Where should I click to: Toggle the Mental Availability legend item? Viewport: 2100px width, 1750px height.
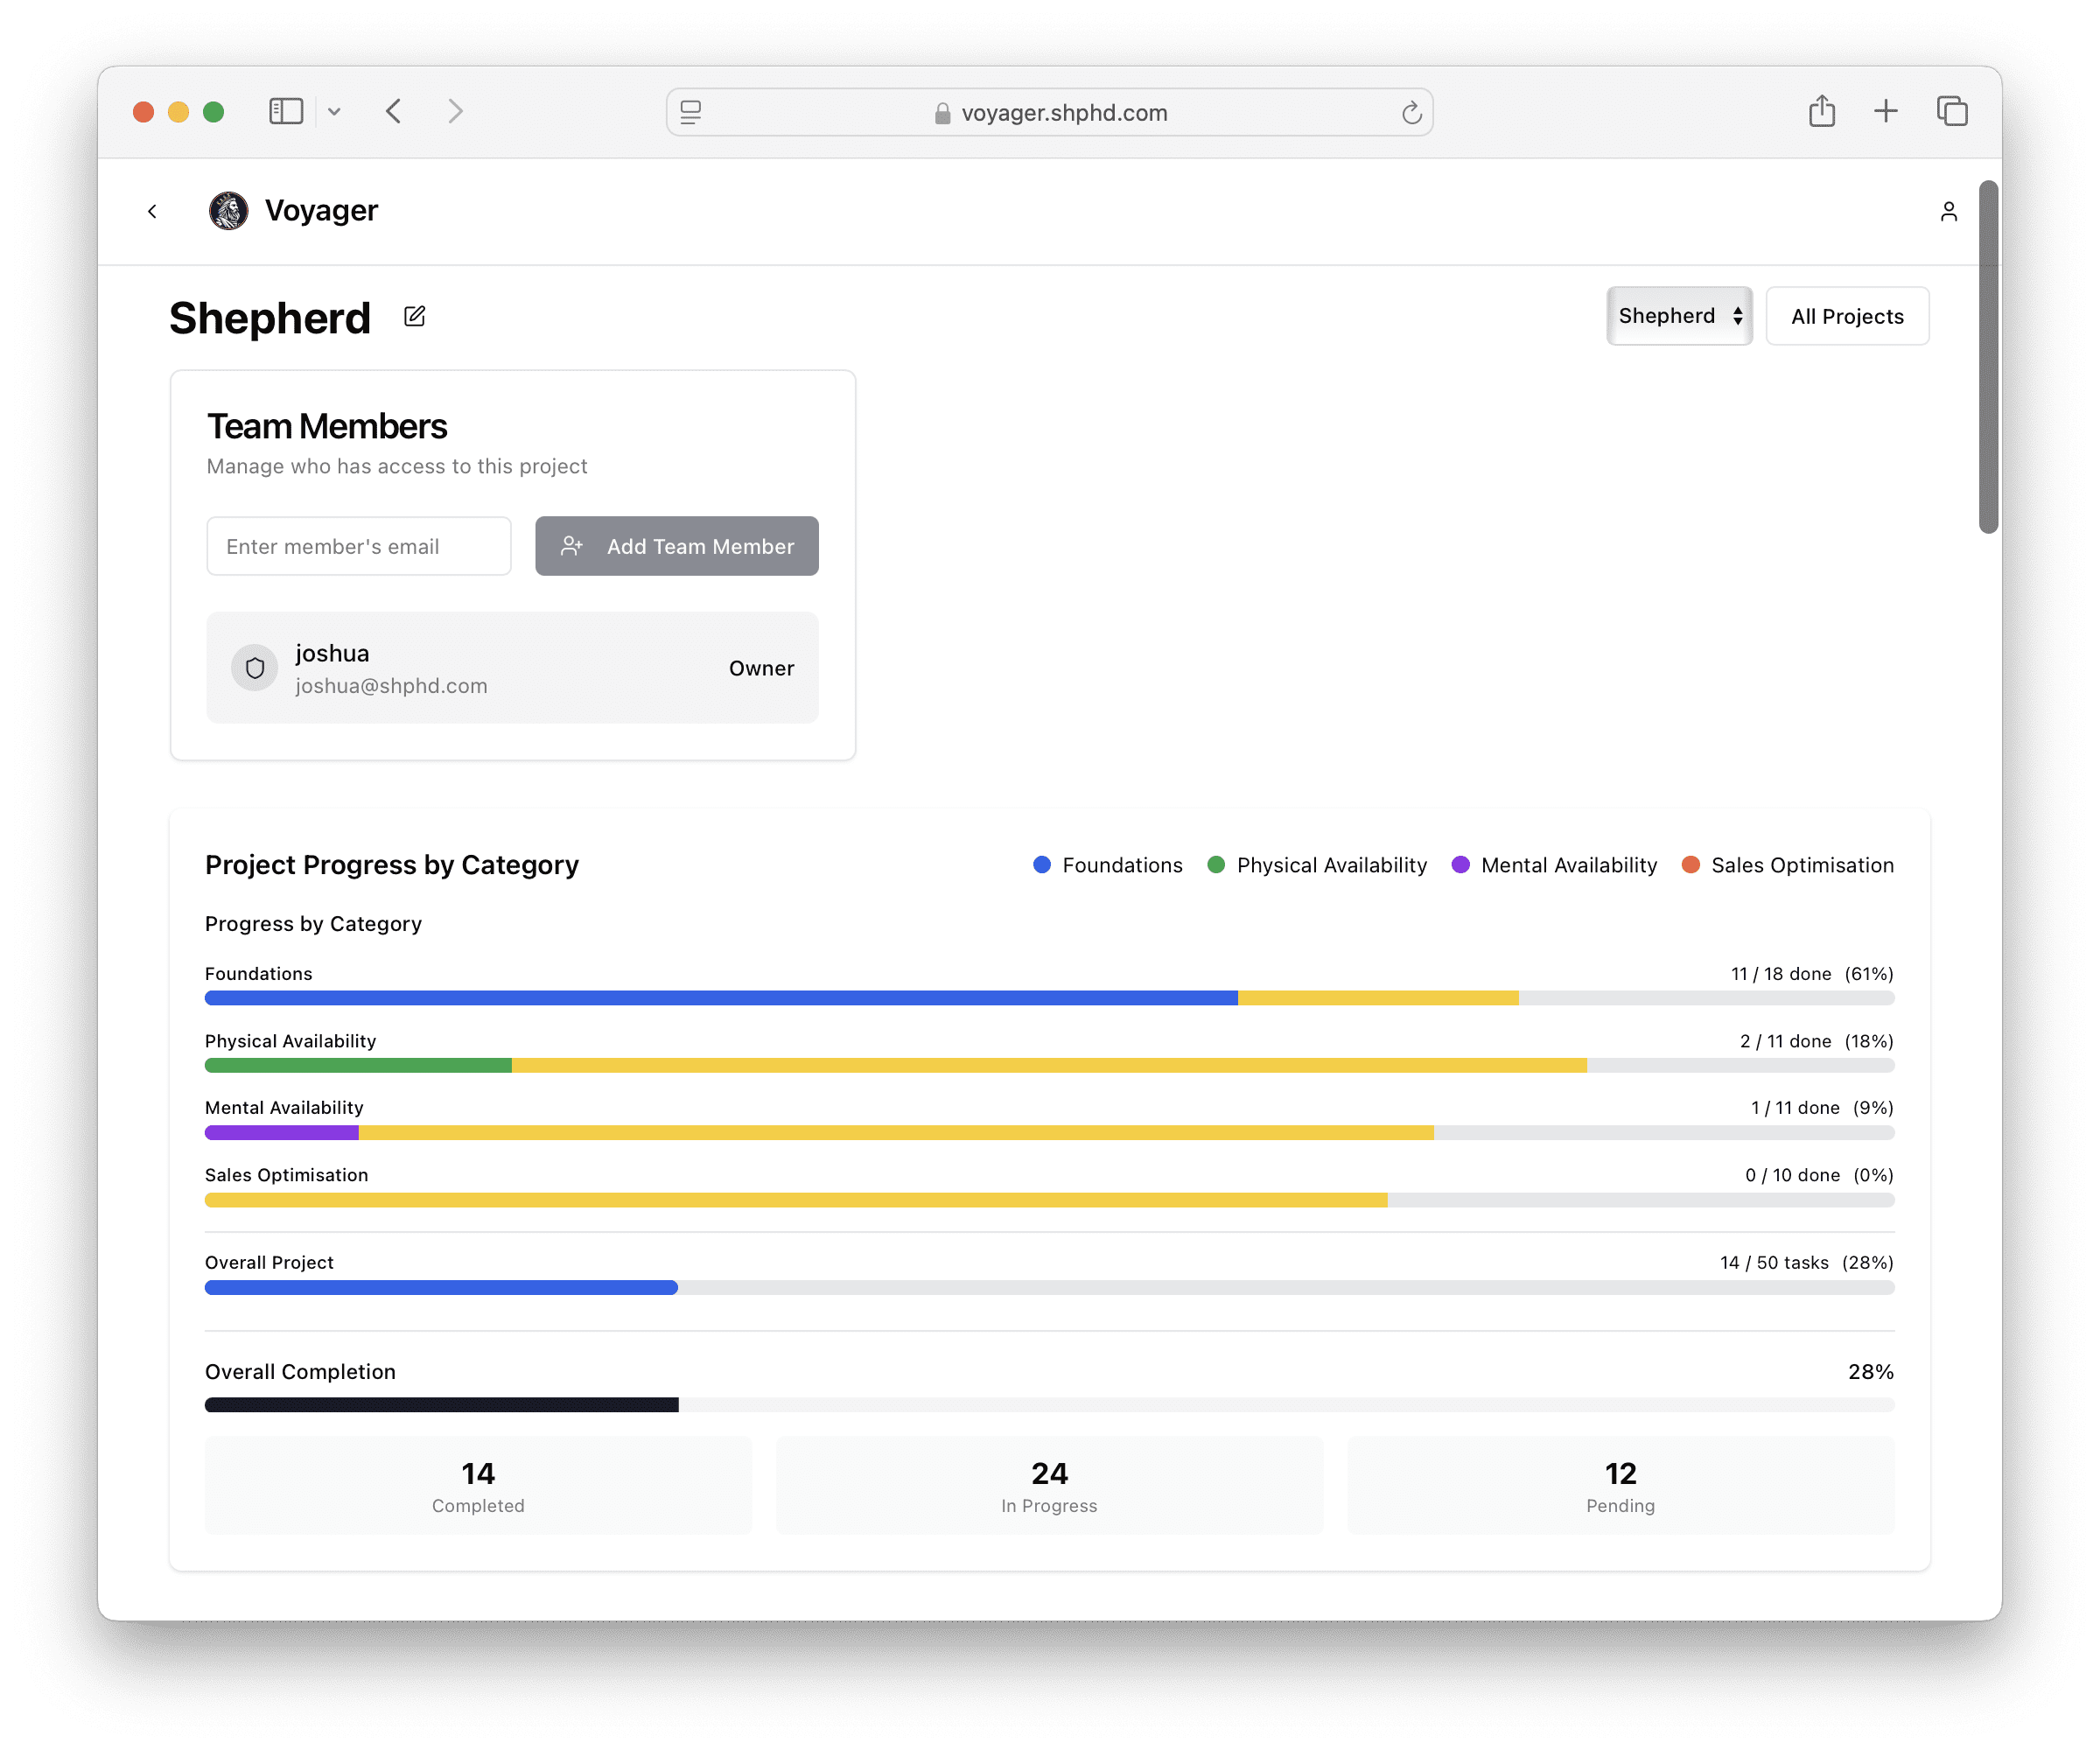pos(1553,865)
